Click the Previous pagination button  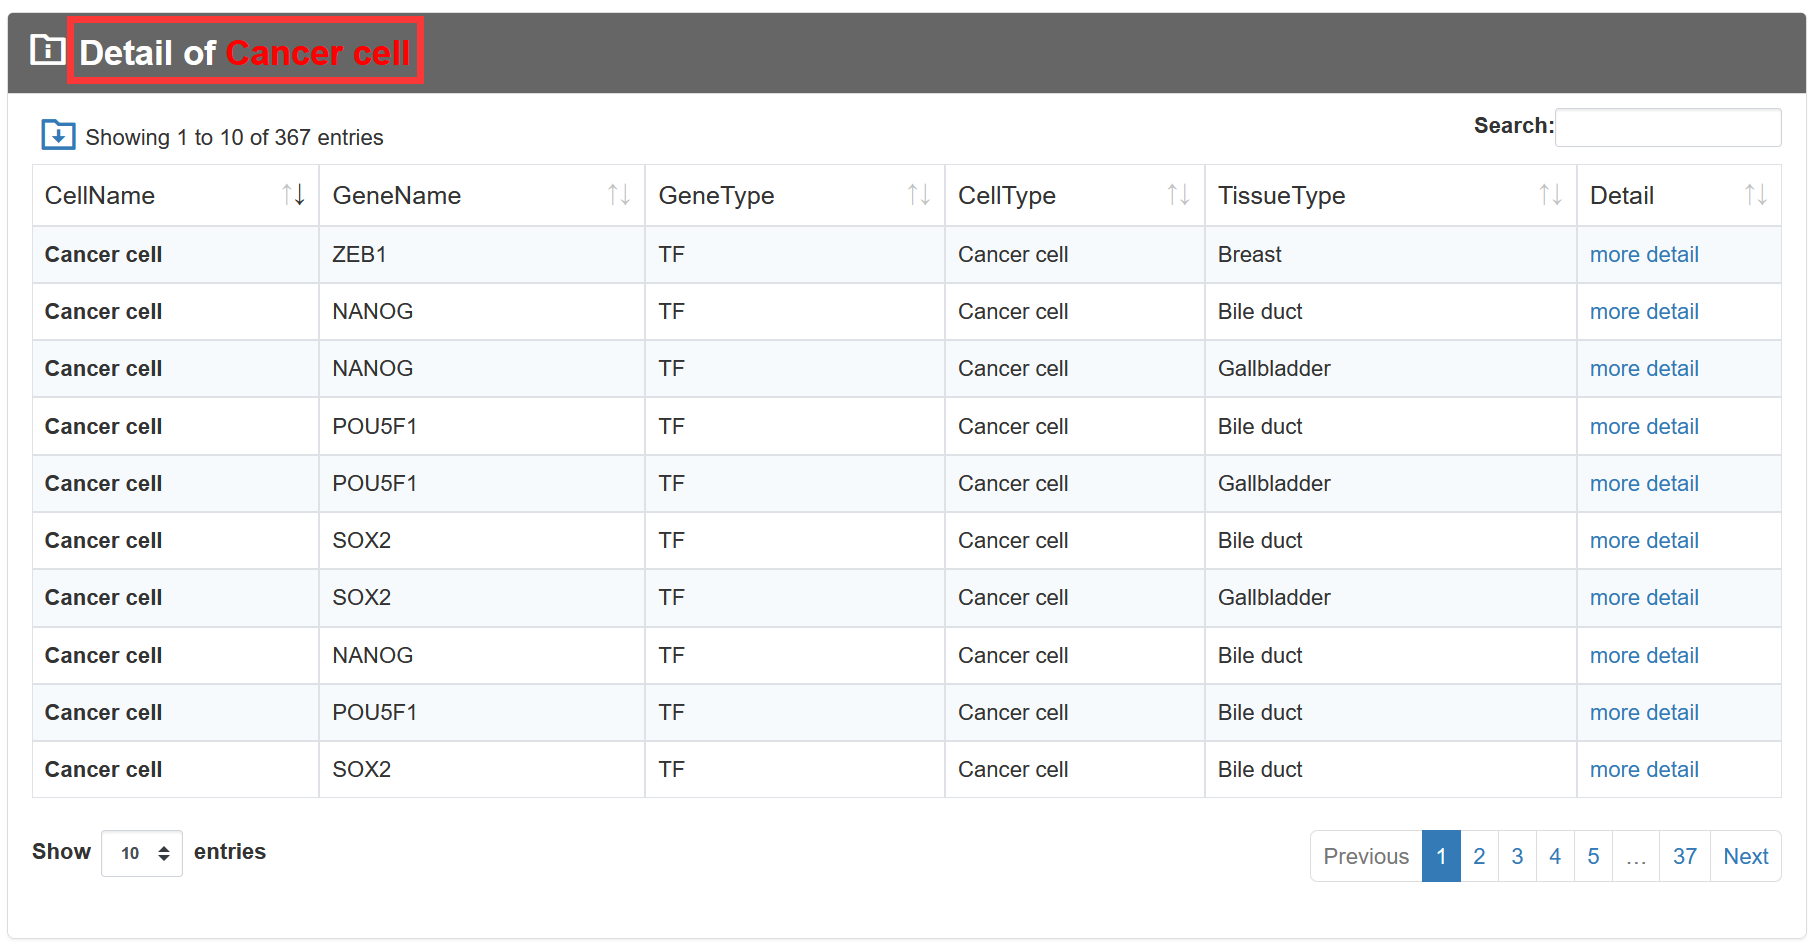pos(1366,856)
